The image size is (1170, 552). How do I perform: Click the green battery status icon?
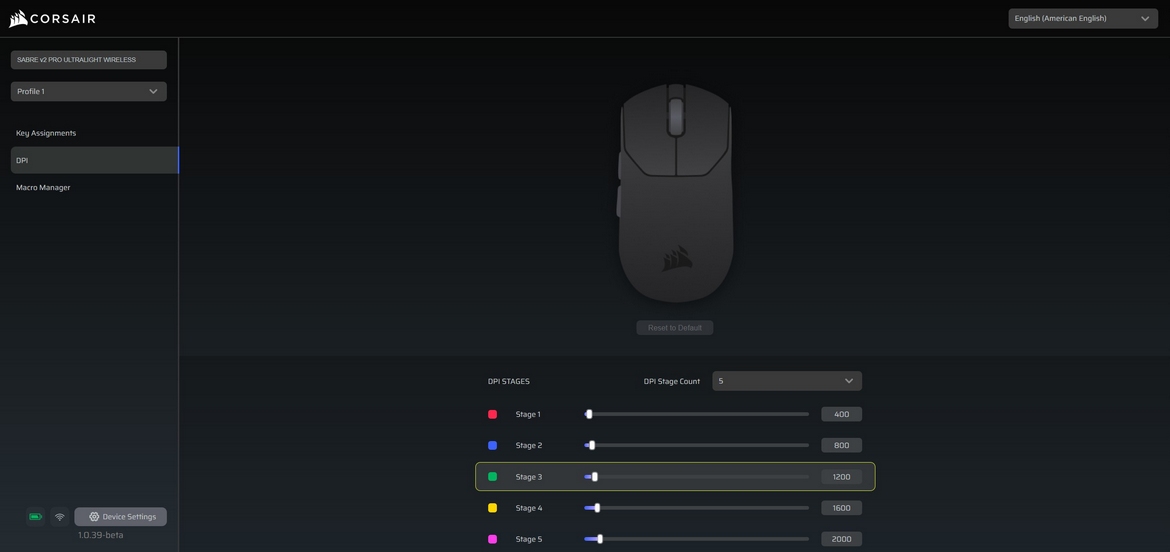coord(35,517)
